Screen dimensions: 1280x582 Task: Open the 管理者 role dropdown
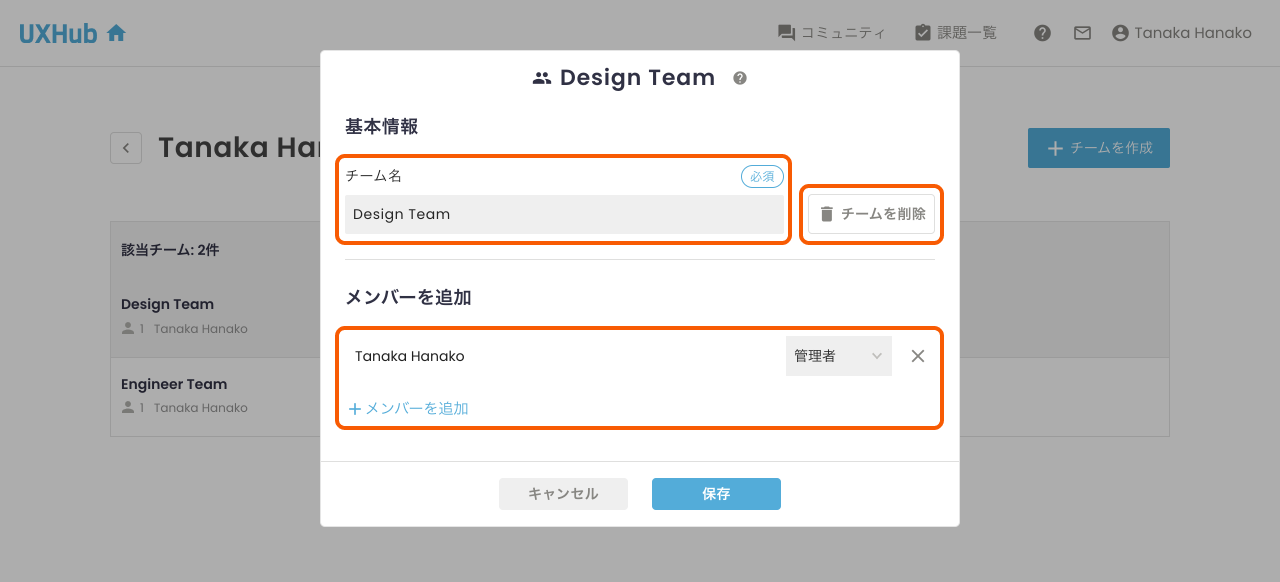tap(838, 355)
